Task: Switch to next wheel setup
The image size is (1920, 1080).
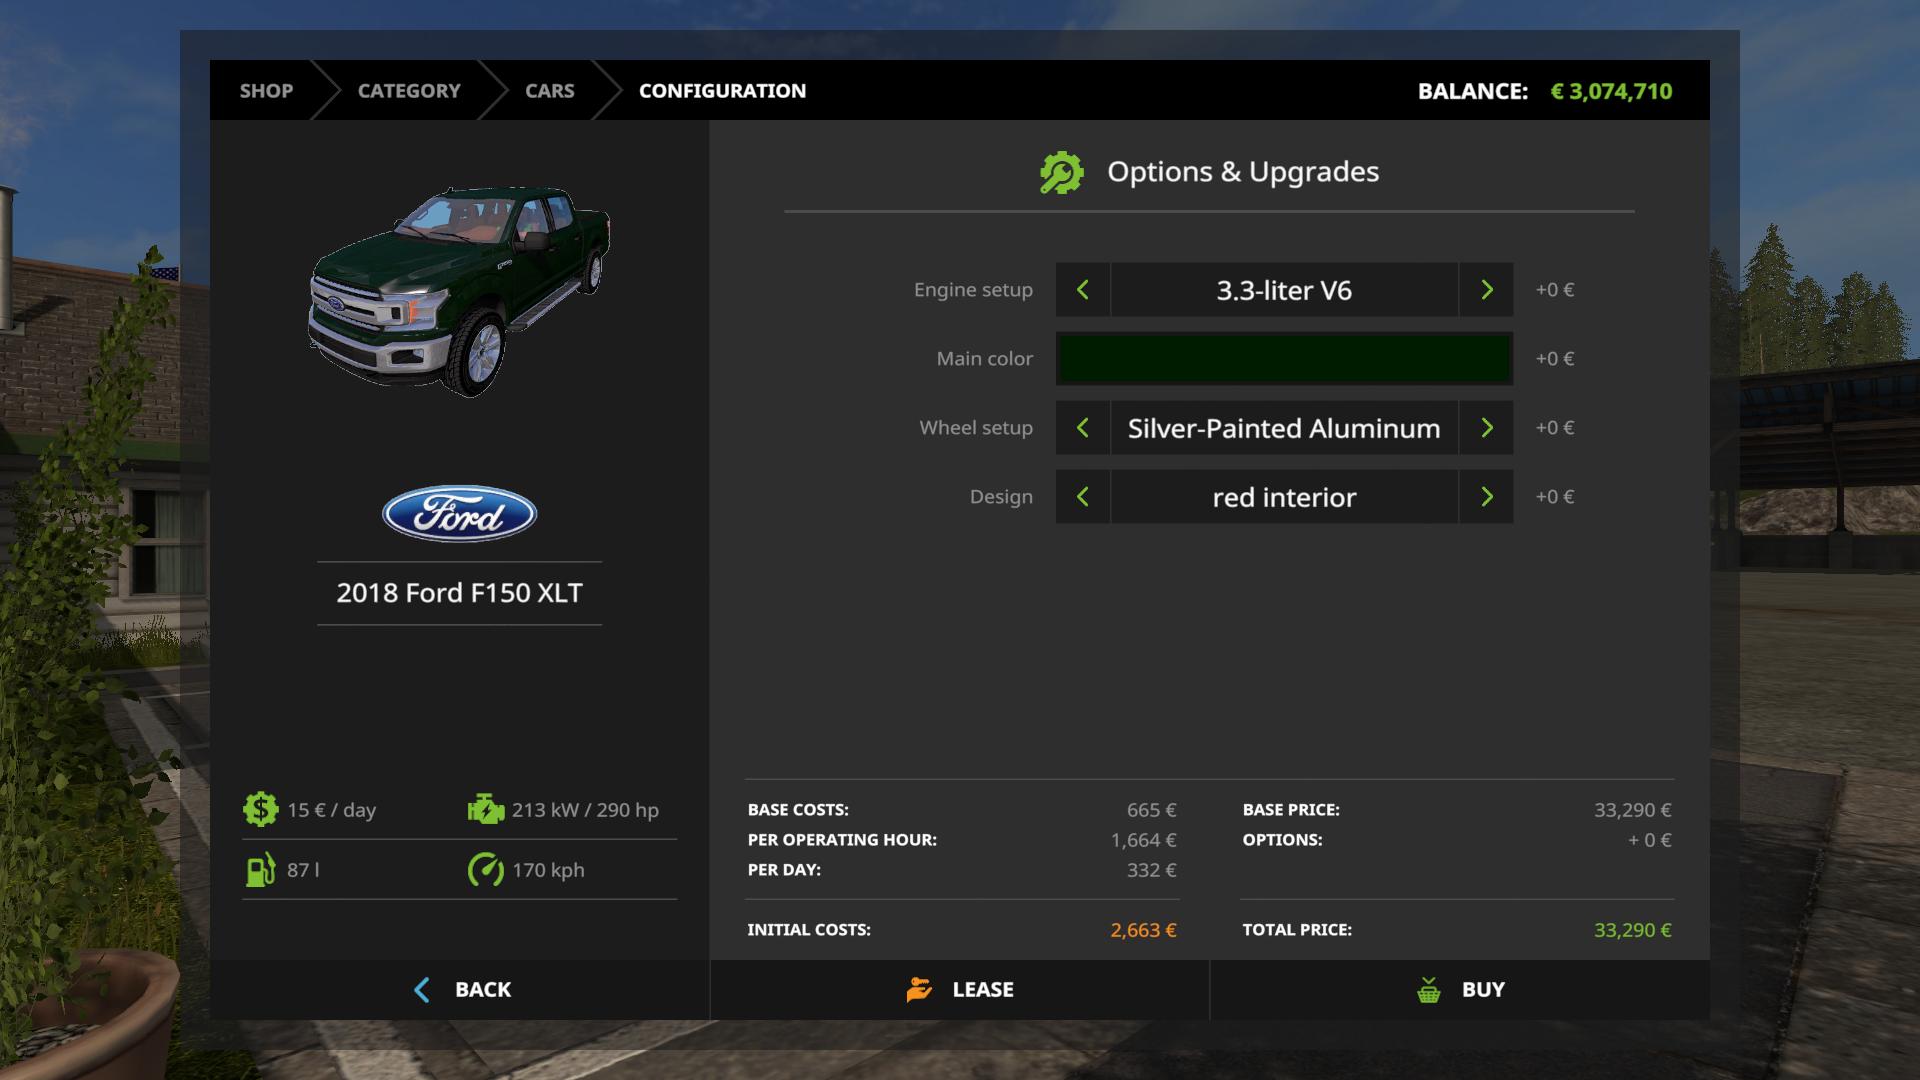Action: 1486,428
